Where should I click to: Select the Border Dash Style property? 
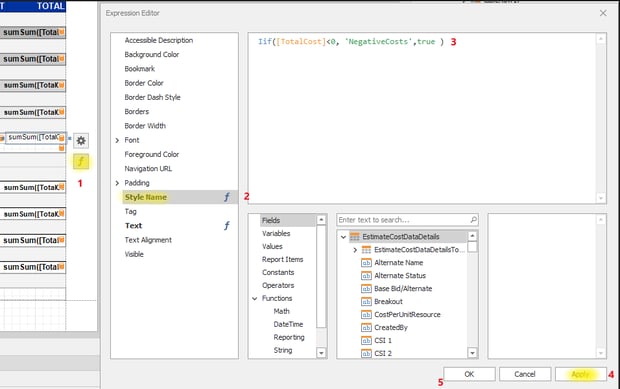point(152,97)
